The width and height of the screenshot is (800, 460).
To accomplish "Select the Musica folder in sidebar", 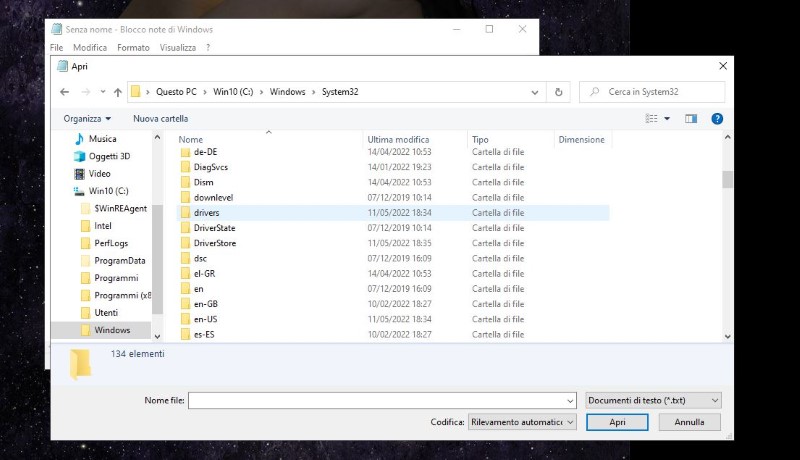I will pos(102,139).
